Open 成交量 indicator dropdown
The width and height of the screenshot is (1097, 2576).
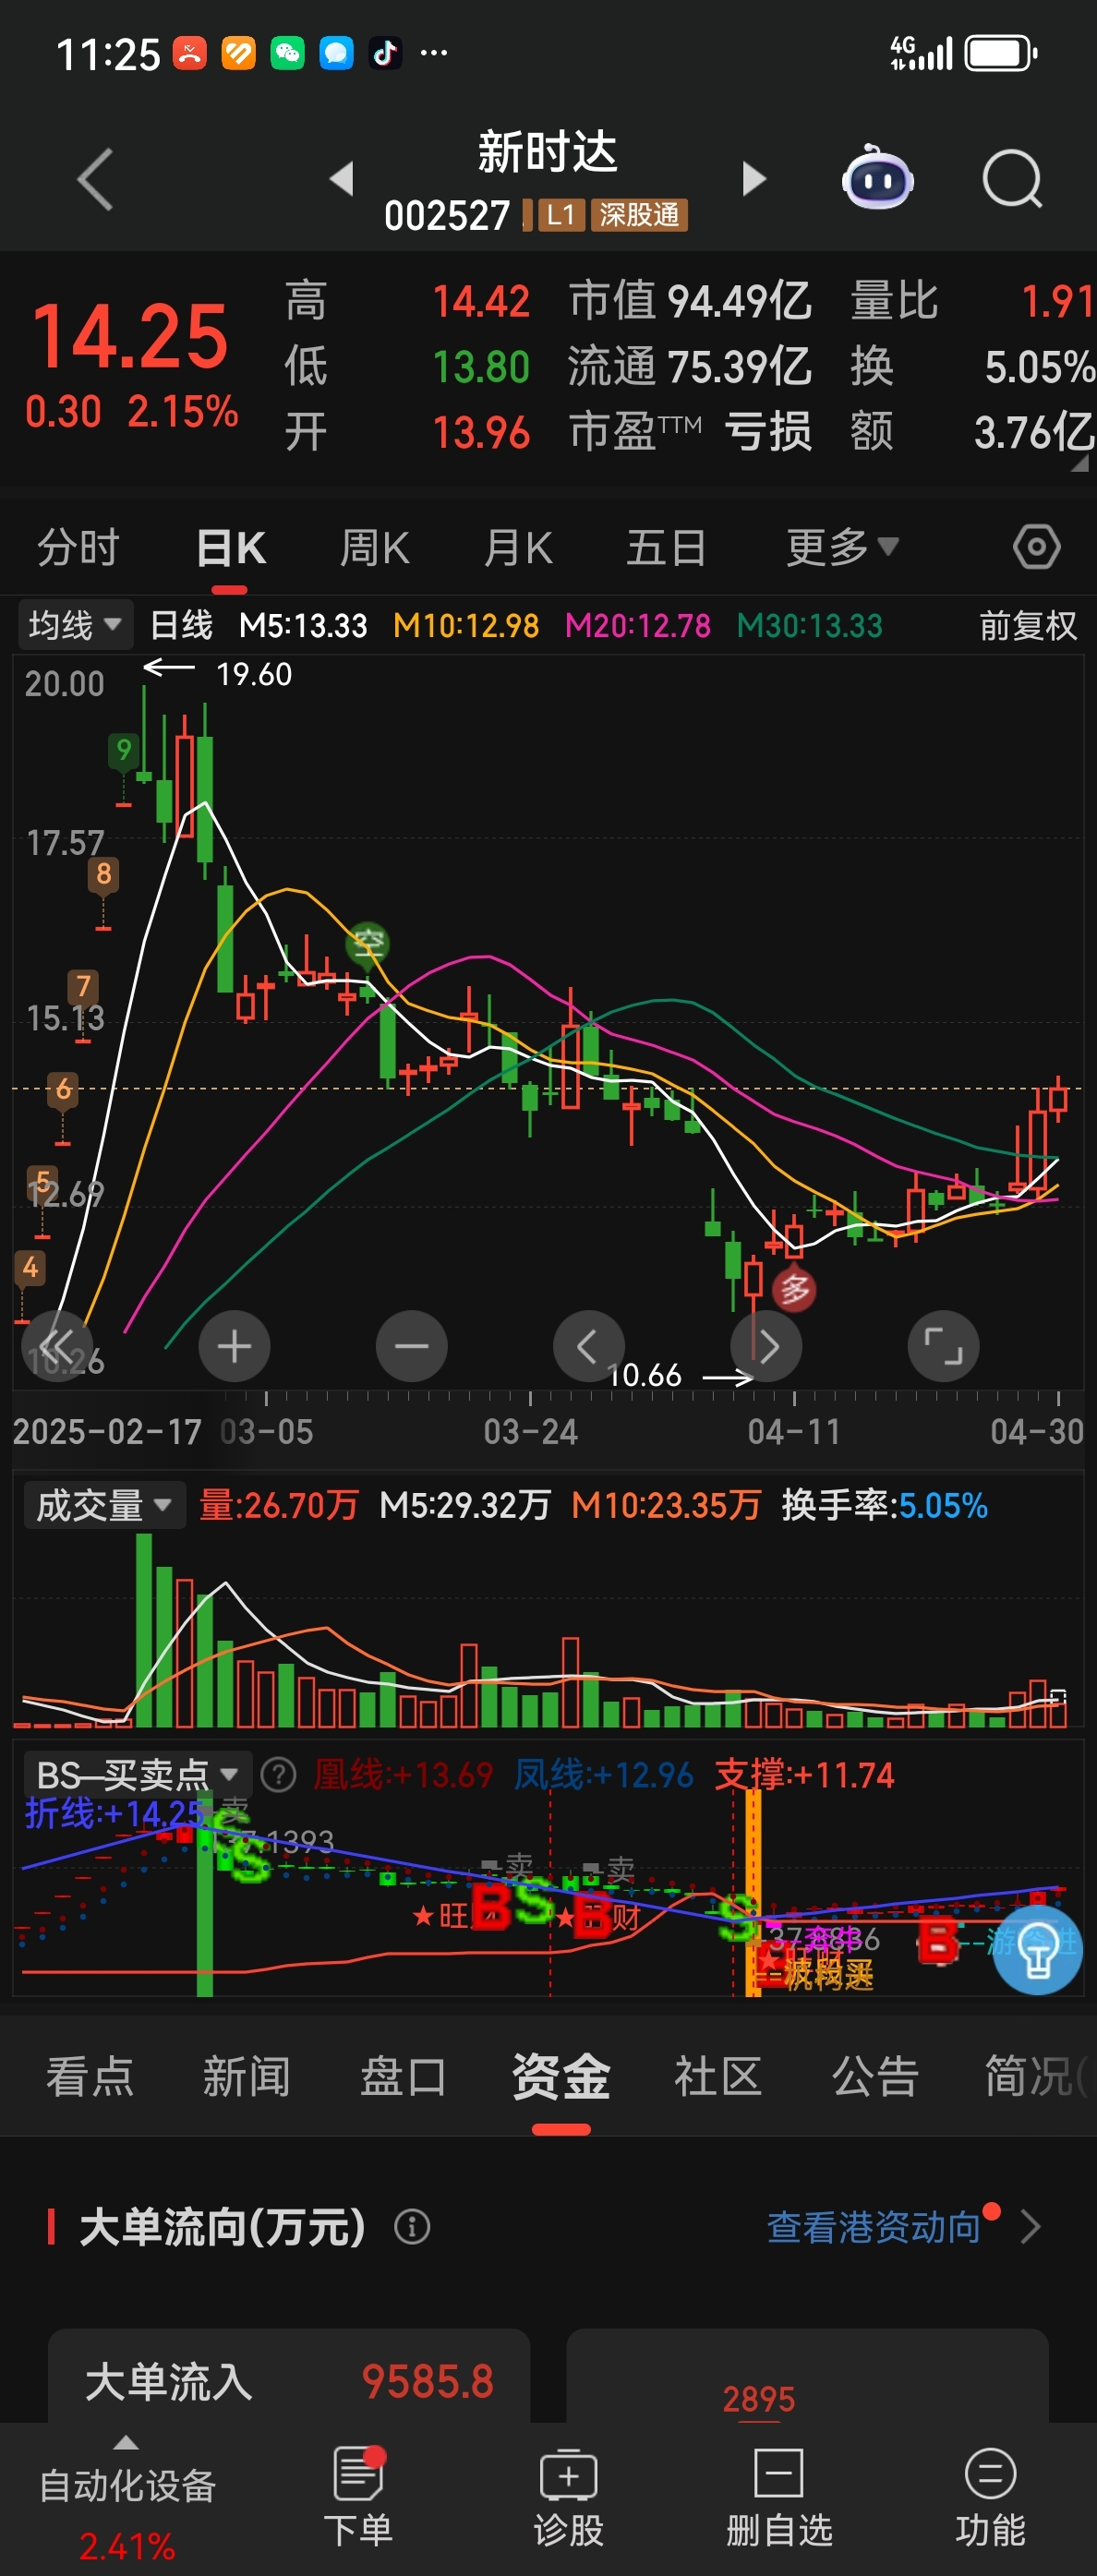coord(104,1505)
